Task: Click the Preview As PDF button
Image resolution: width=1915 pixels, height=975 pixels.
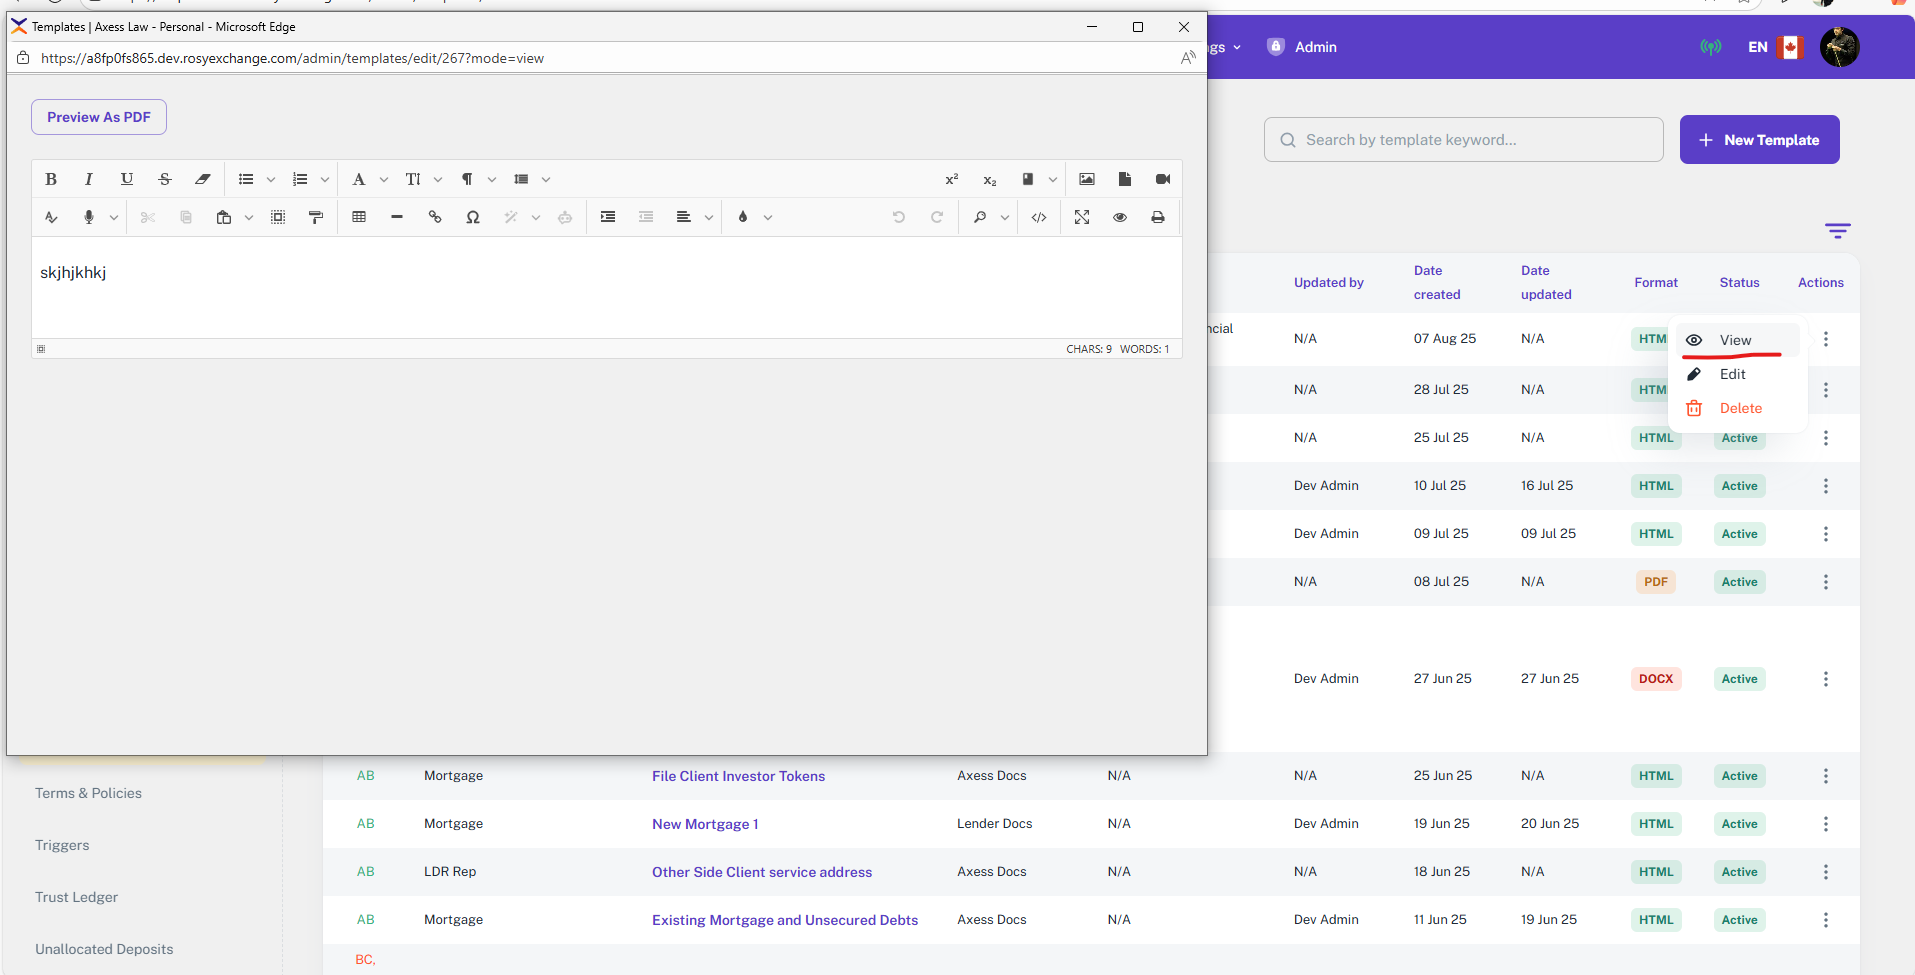Action: click(x=99, y=117)
